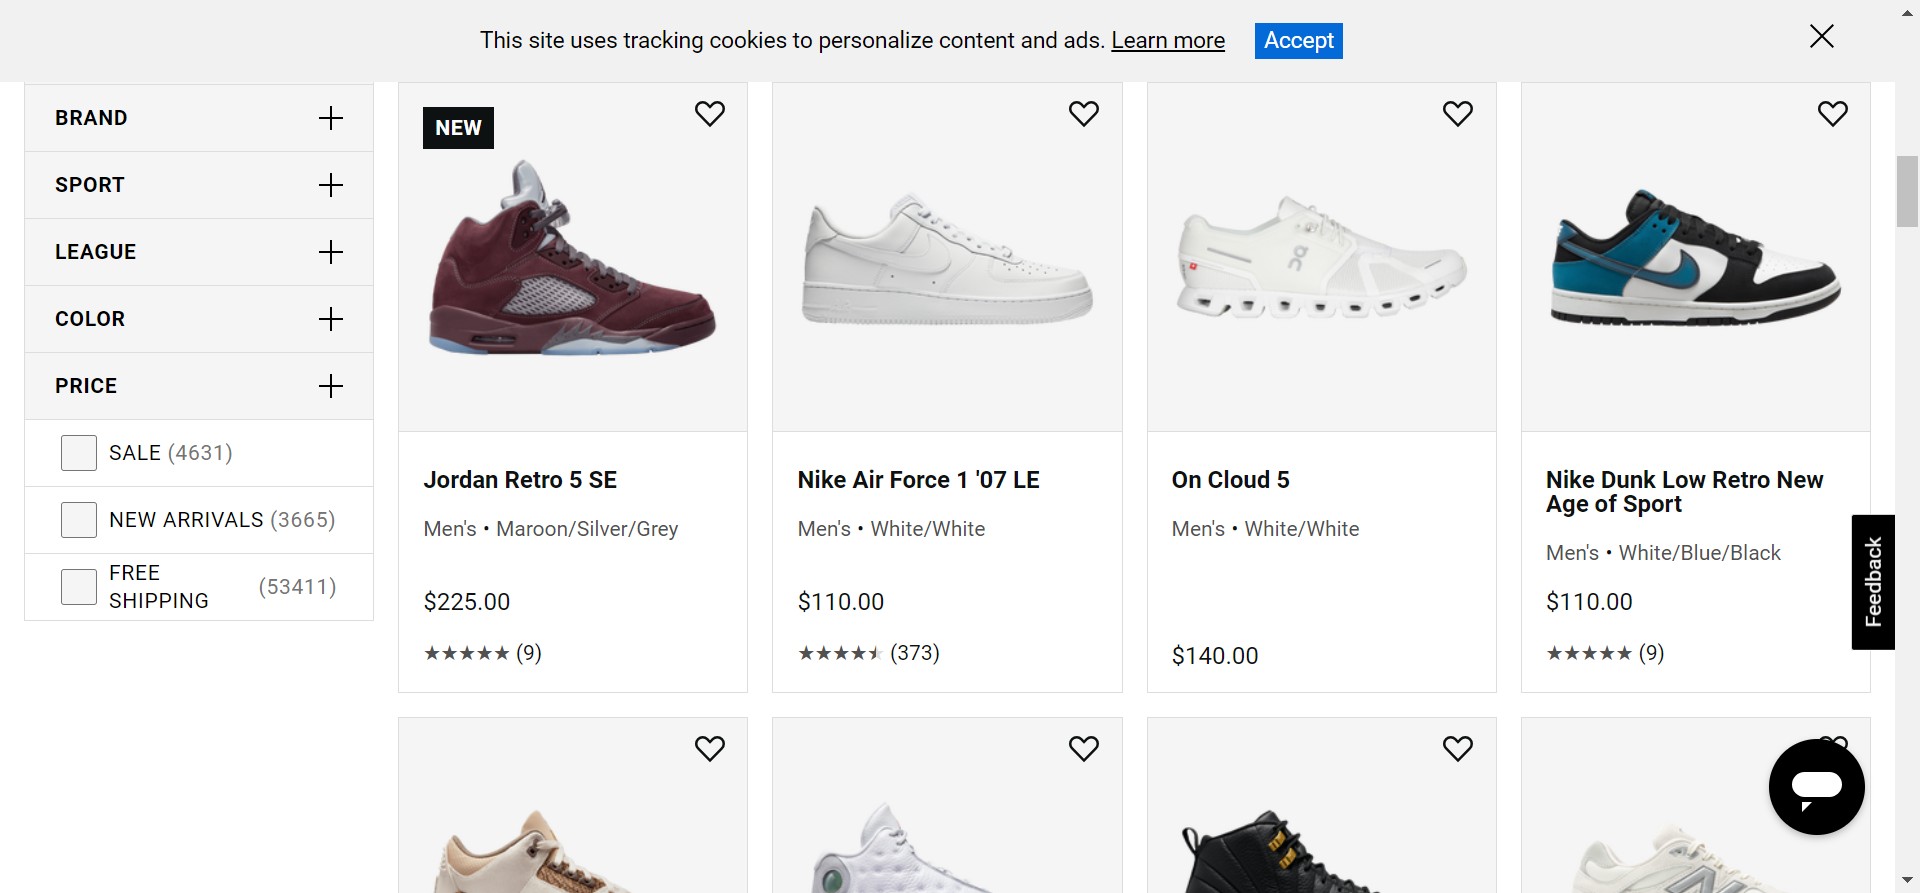Accept the tracking cookies
1920x893 pixels.
[1298, 41]
